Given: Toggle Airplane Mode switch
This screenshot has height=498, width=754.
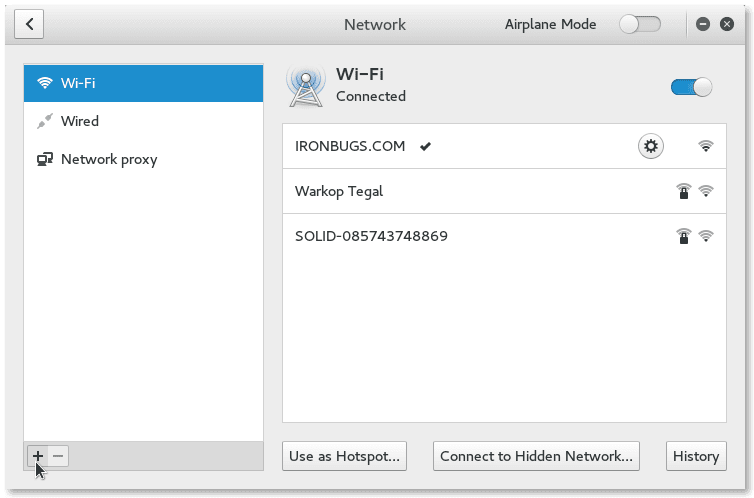Looking at the screenshot, I should click(x=640, y=24).
